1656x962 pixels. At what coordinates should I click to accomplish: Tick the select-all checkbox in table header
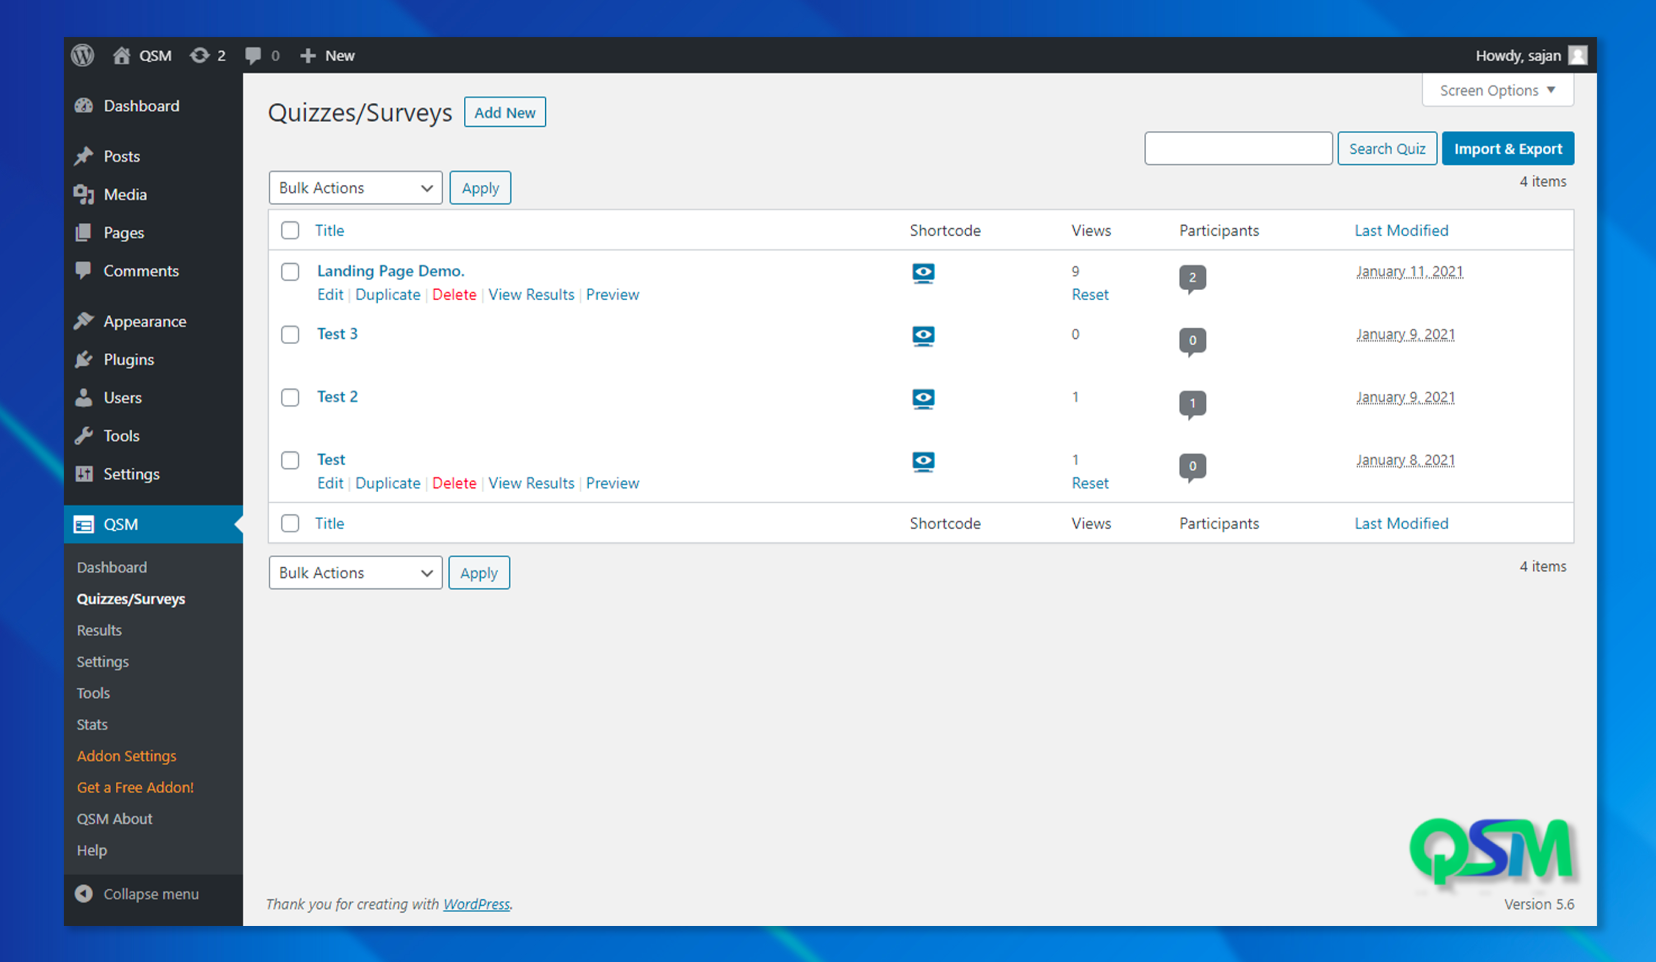290,230
